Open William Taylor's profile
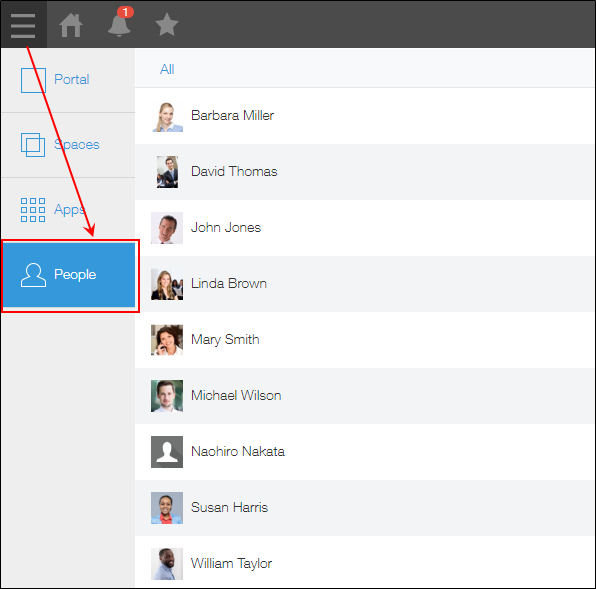Screen dimensions: 596x589 point(365,563)
